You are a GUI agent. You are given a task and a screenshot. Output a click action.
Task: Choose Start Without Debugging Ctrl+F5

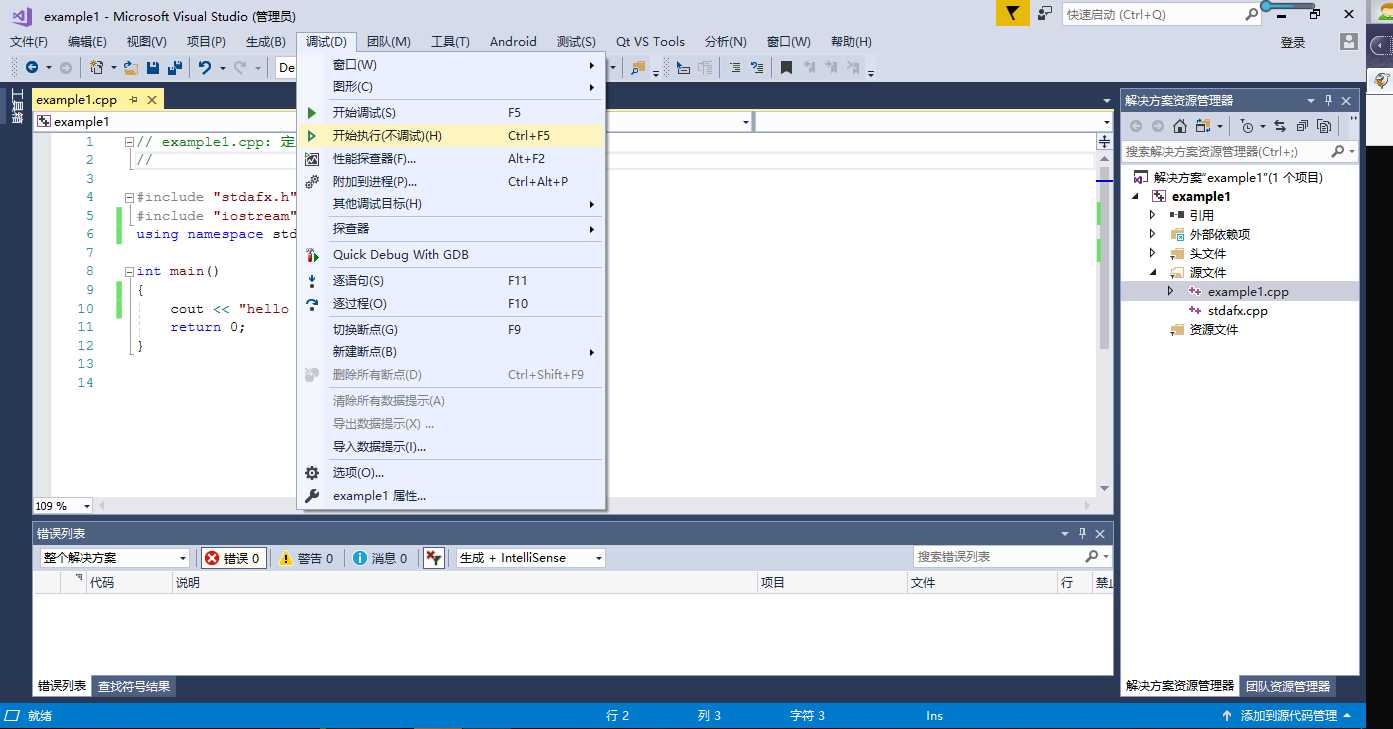point(451,135)
